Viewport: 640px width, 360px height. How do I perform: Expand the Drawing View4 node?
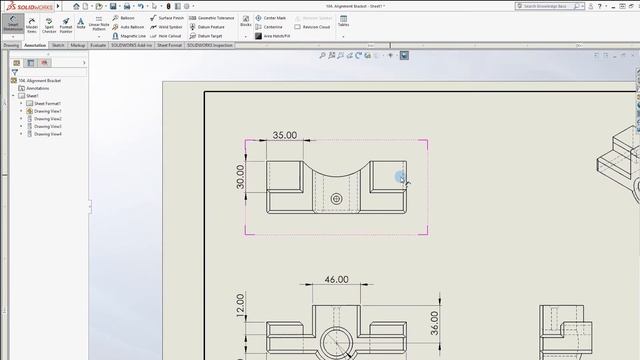point(21,134)
